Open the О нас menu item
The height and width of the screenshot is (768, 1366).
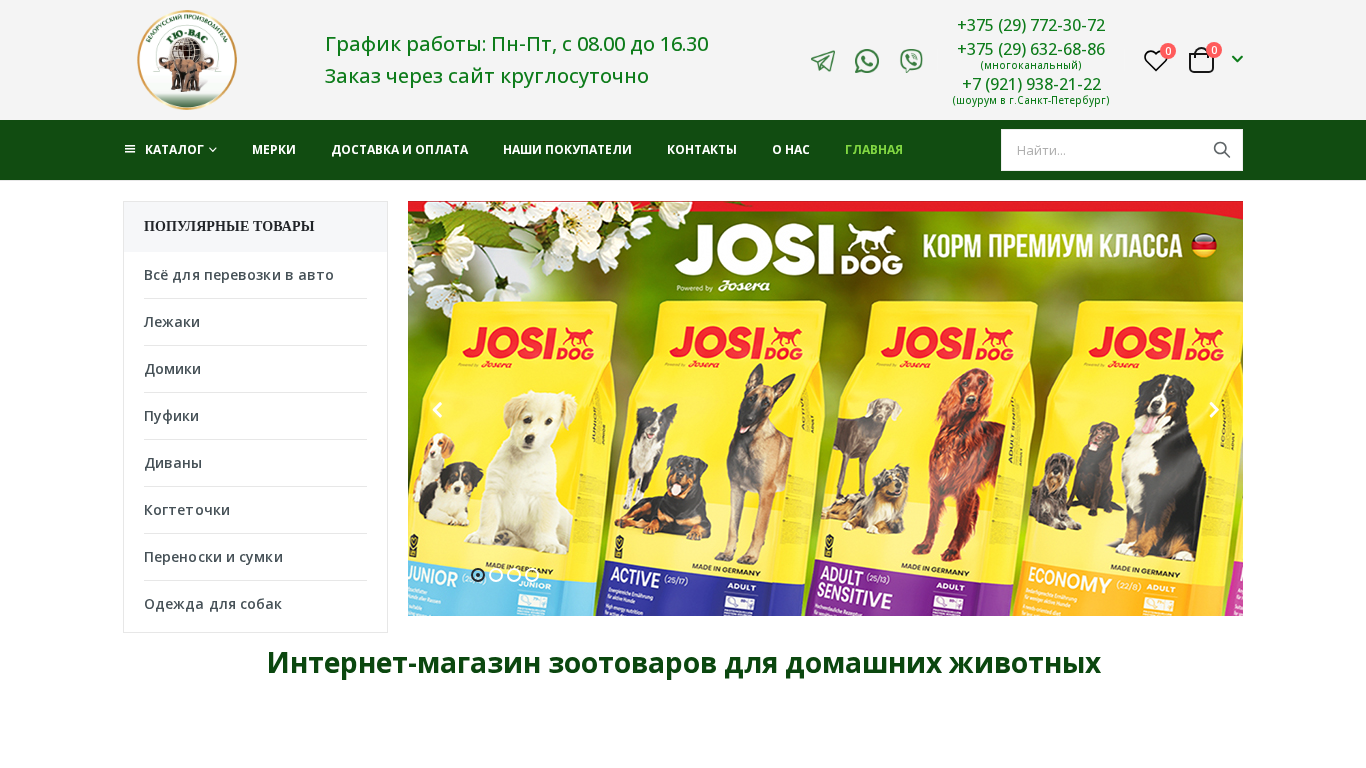click(x=791, y=150)
